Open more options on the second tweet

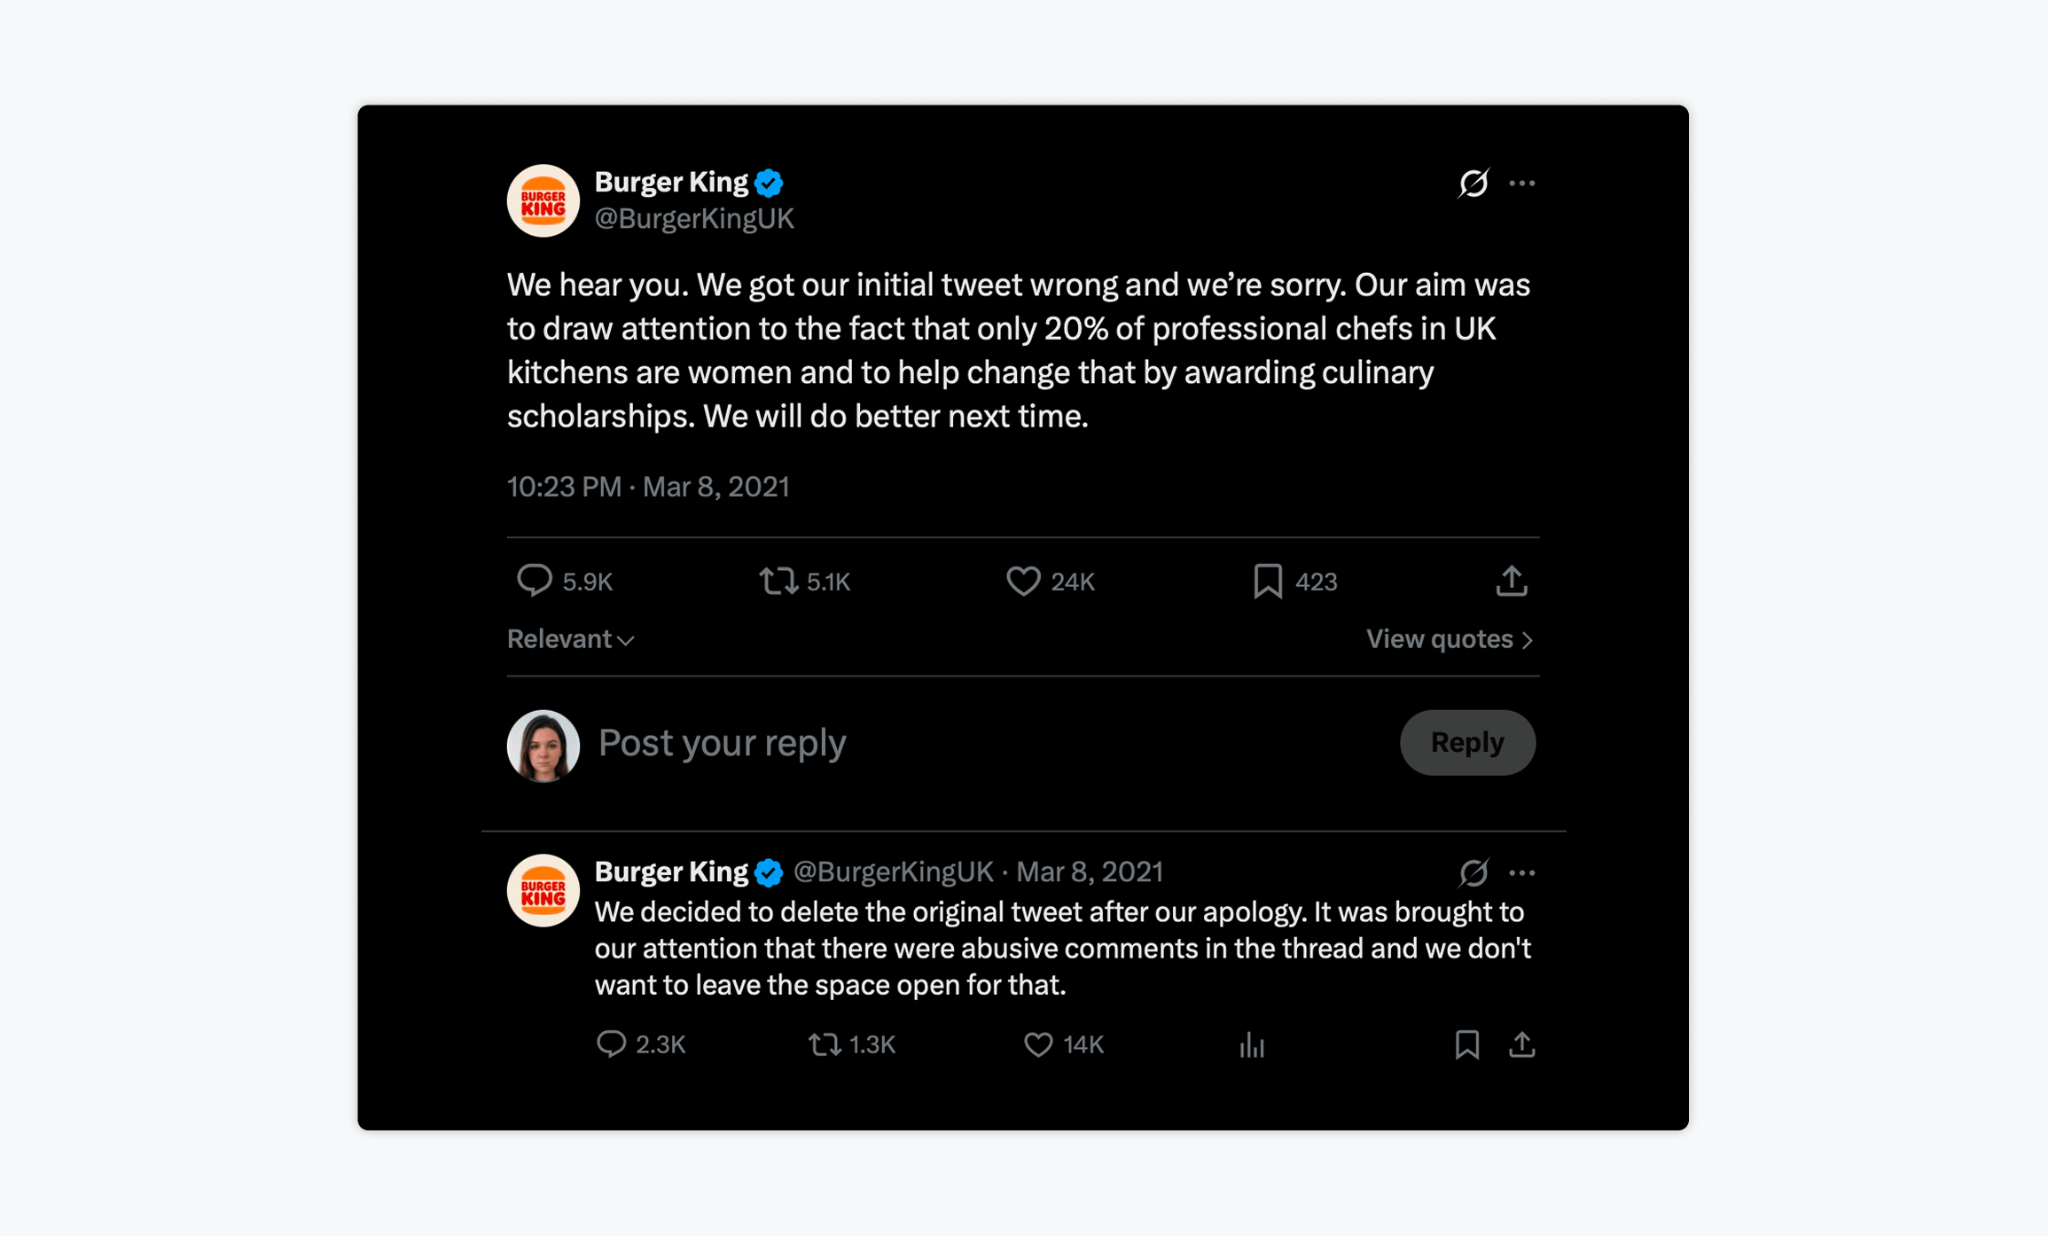[1522, 873]
